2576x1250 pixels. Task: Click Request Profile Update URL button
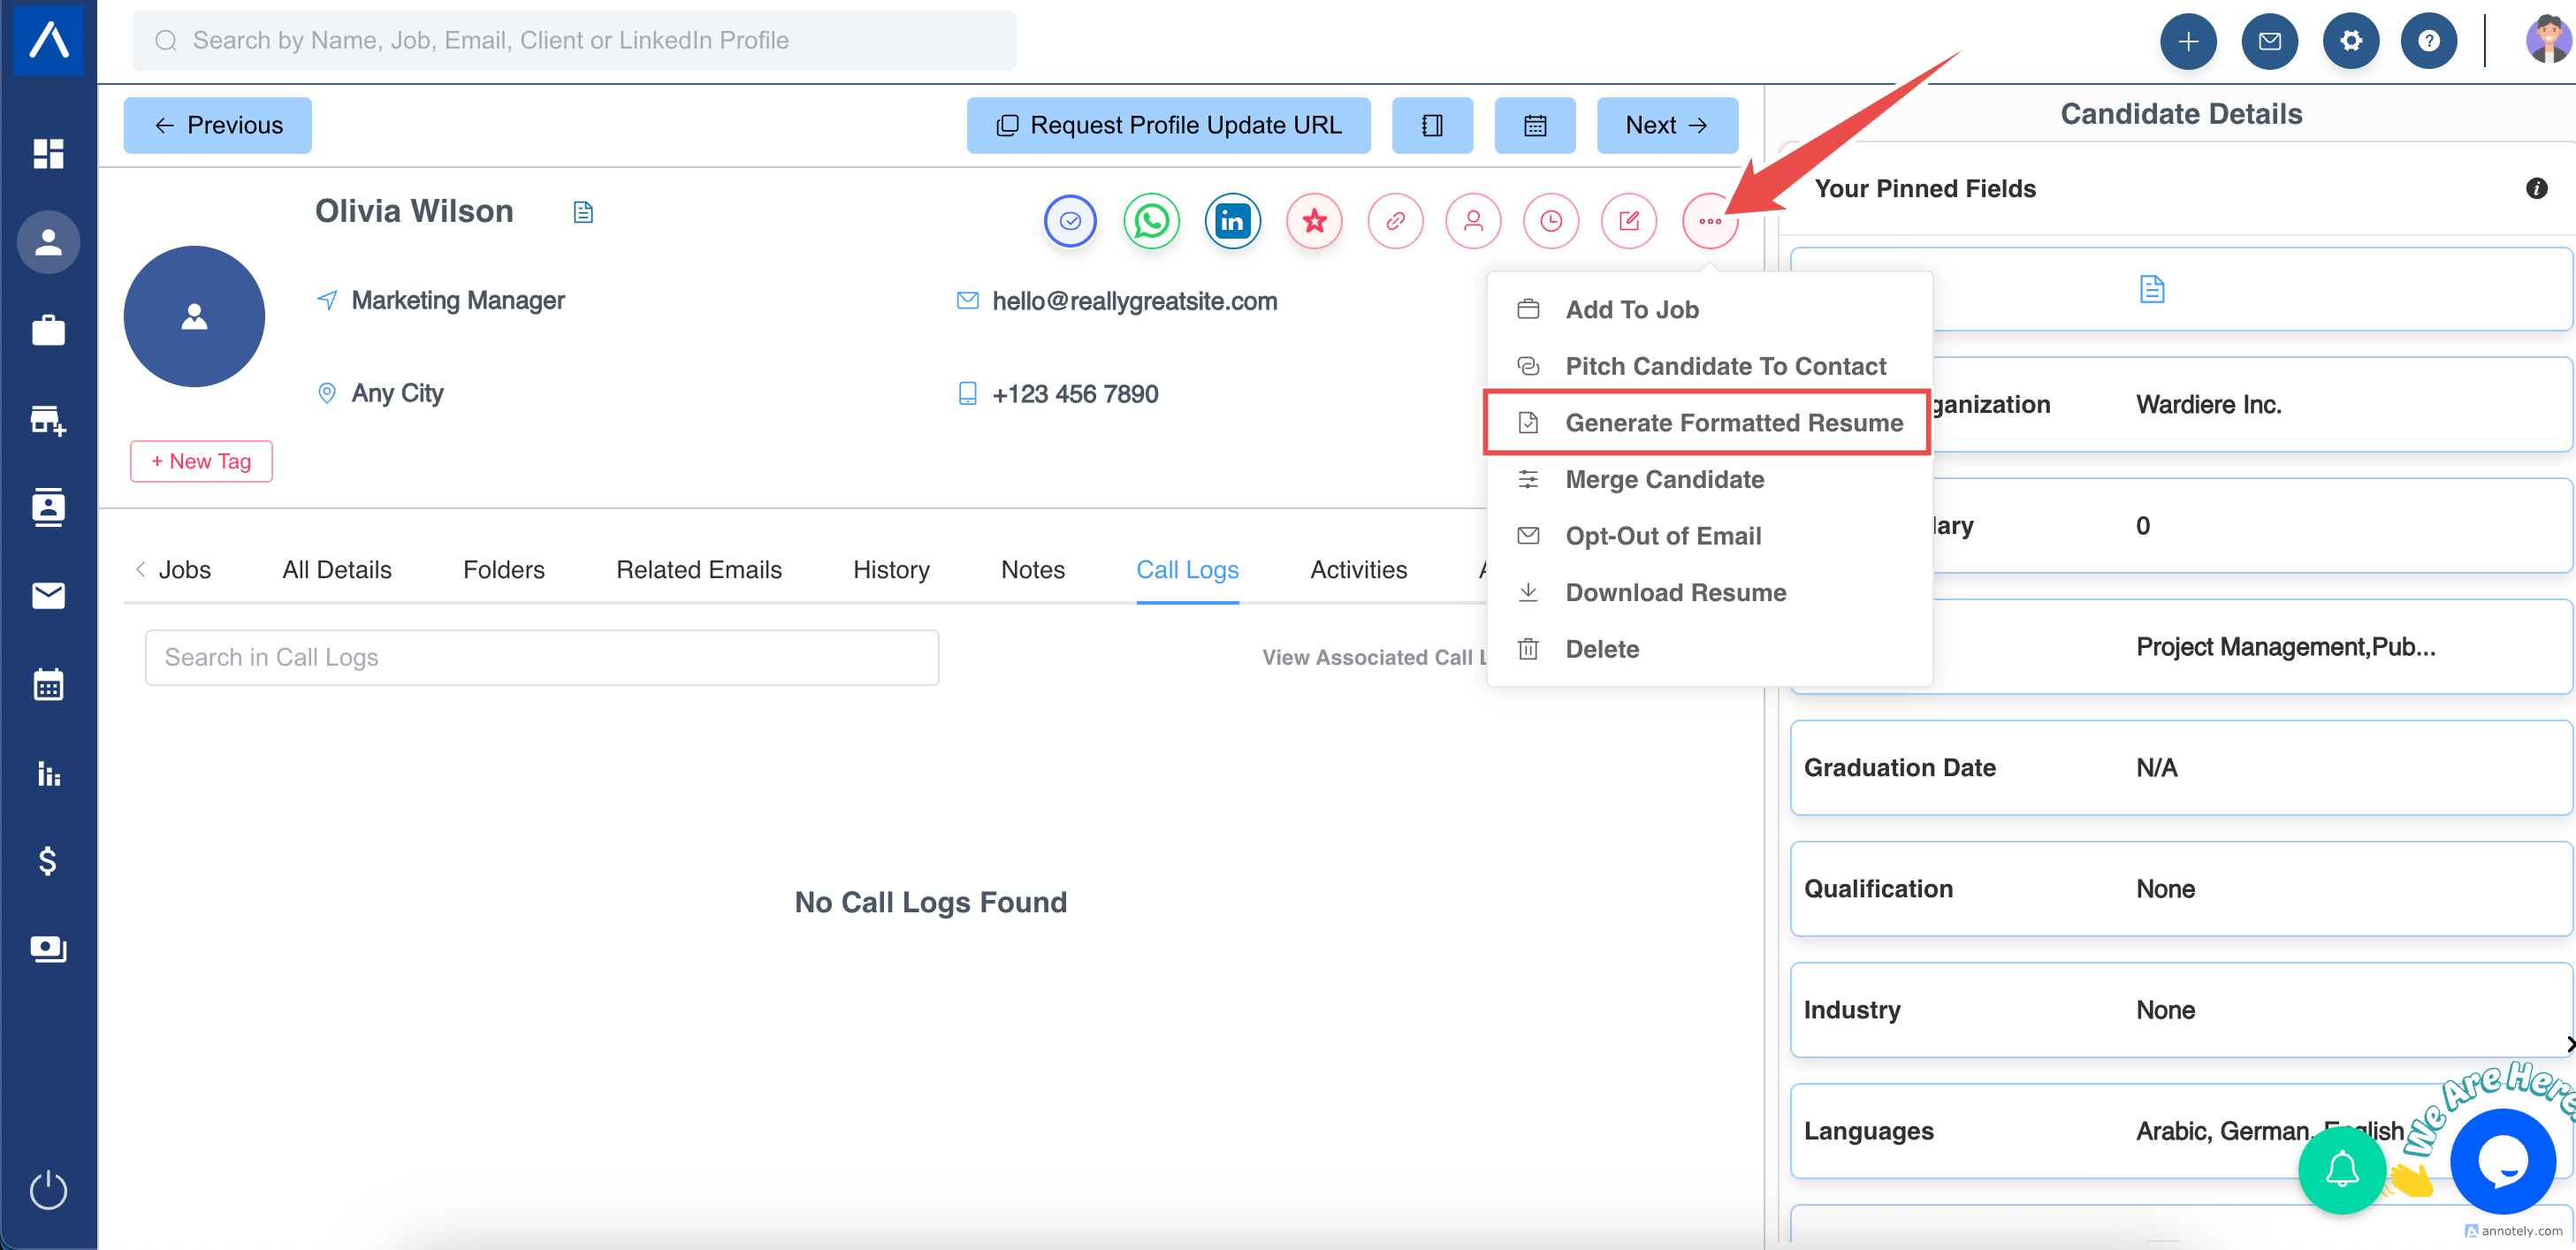pos(1168,125)
